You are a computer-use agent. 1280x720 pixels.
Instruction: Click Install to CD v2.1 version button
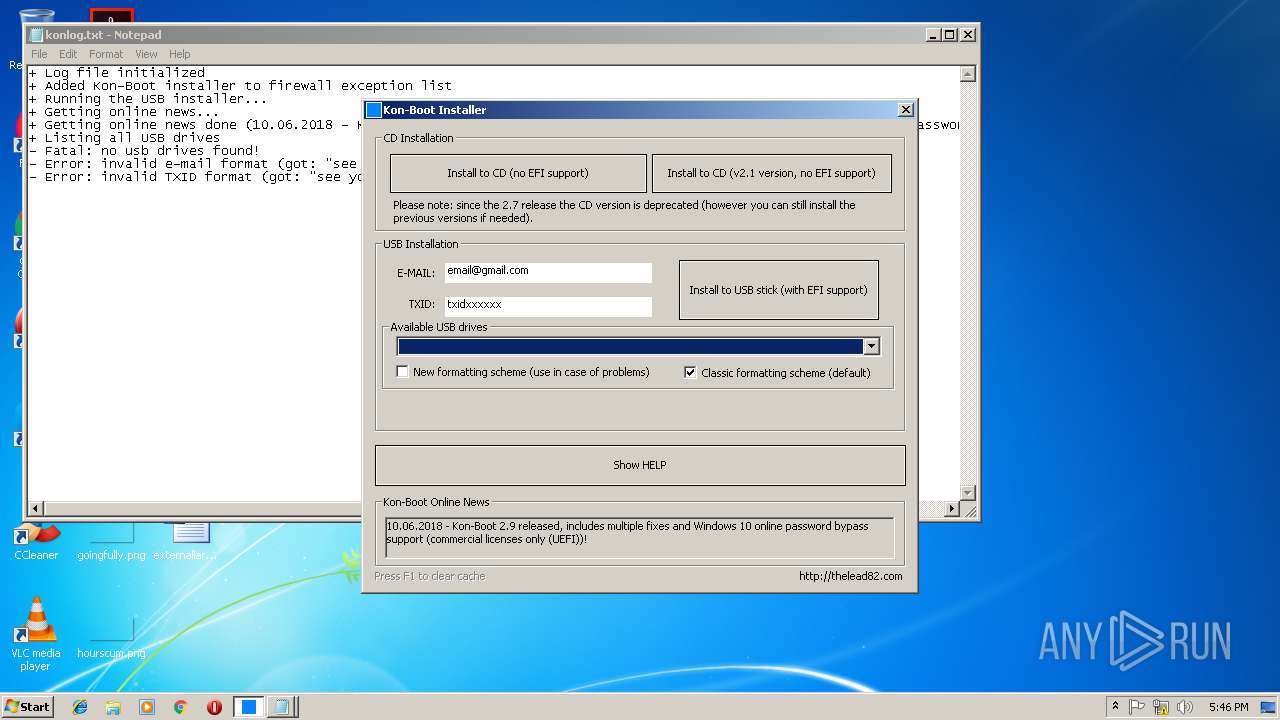[x=771, y=173]
